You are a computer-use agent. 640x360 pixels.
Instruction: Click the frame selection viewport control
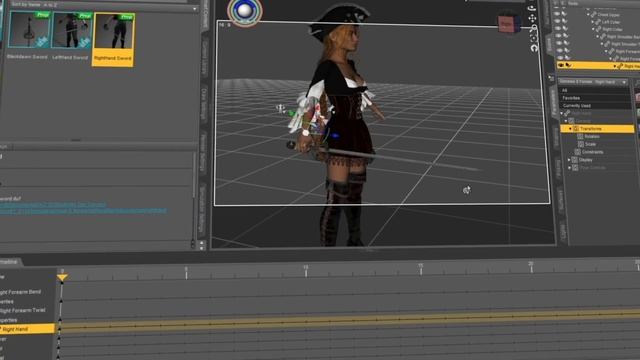pyautogui.click(x=533, y=38)
